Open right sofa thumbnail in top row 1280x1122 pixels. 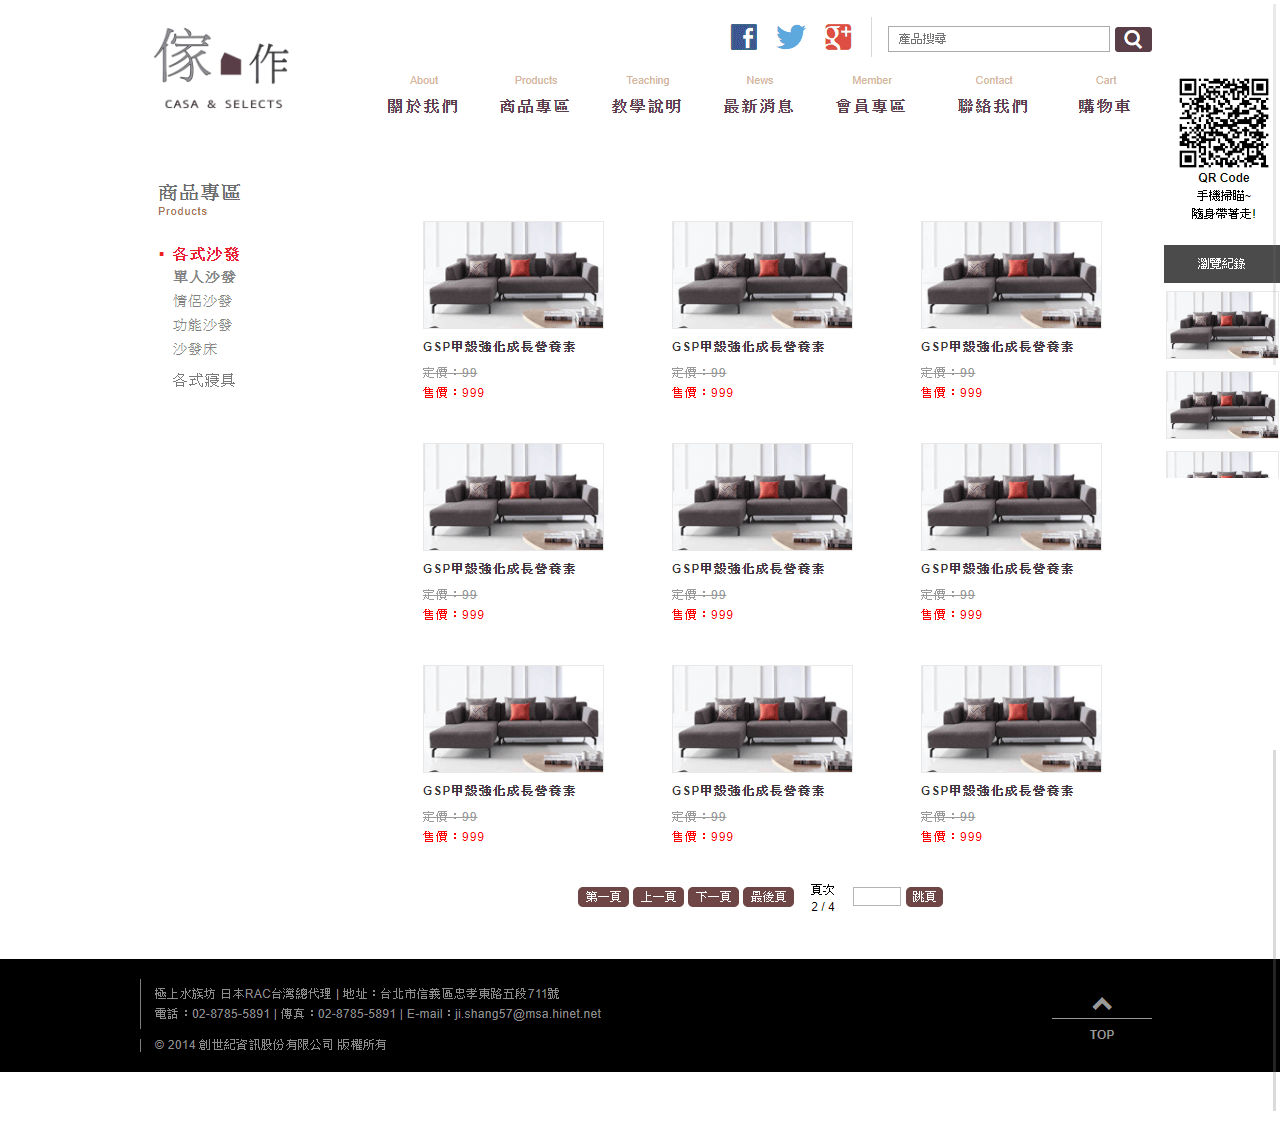tap(1011, 275)
